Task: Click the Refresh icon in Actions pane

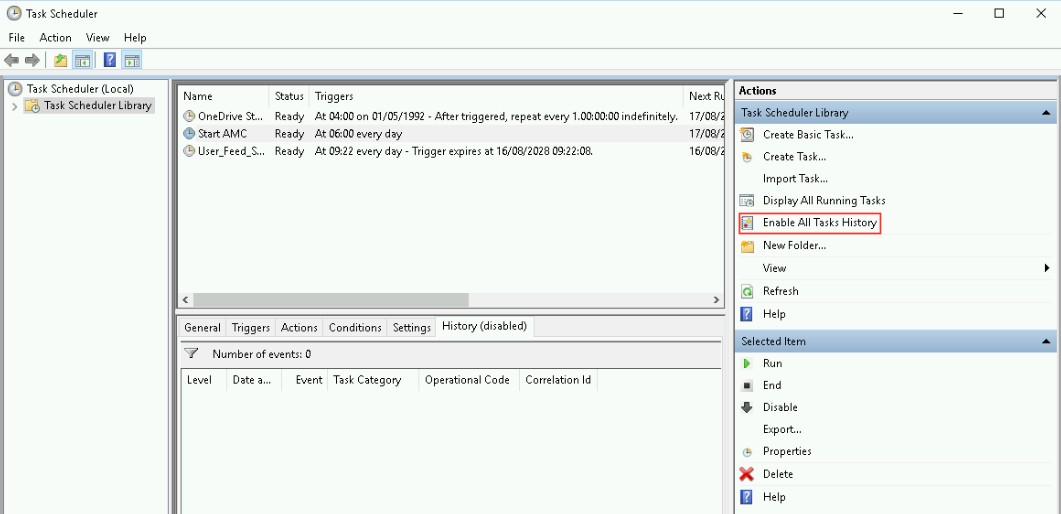Action: tap(747, 292)
